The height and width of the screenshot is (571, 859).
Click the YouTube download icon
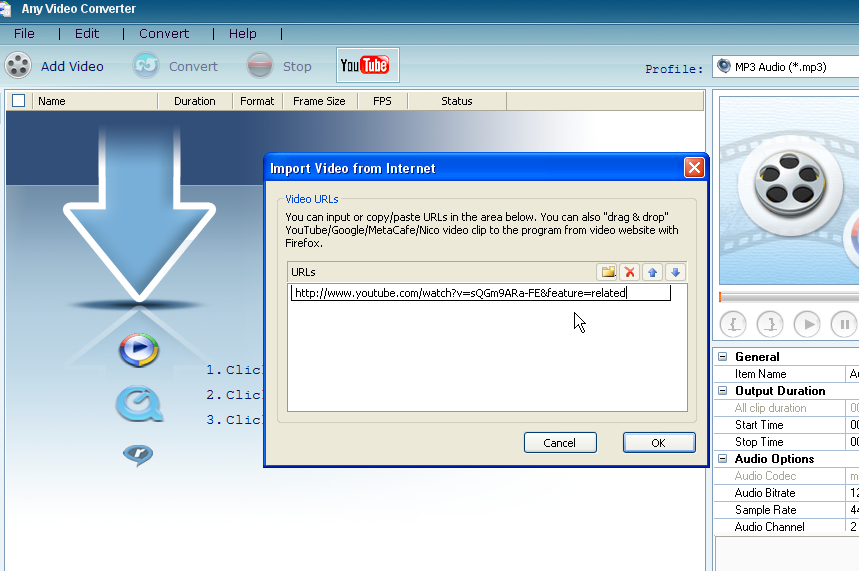point(366,66)
